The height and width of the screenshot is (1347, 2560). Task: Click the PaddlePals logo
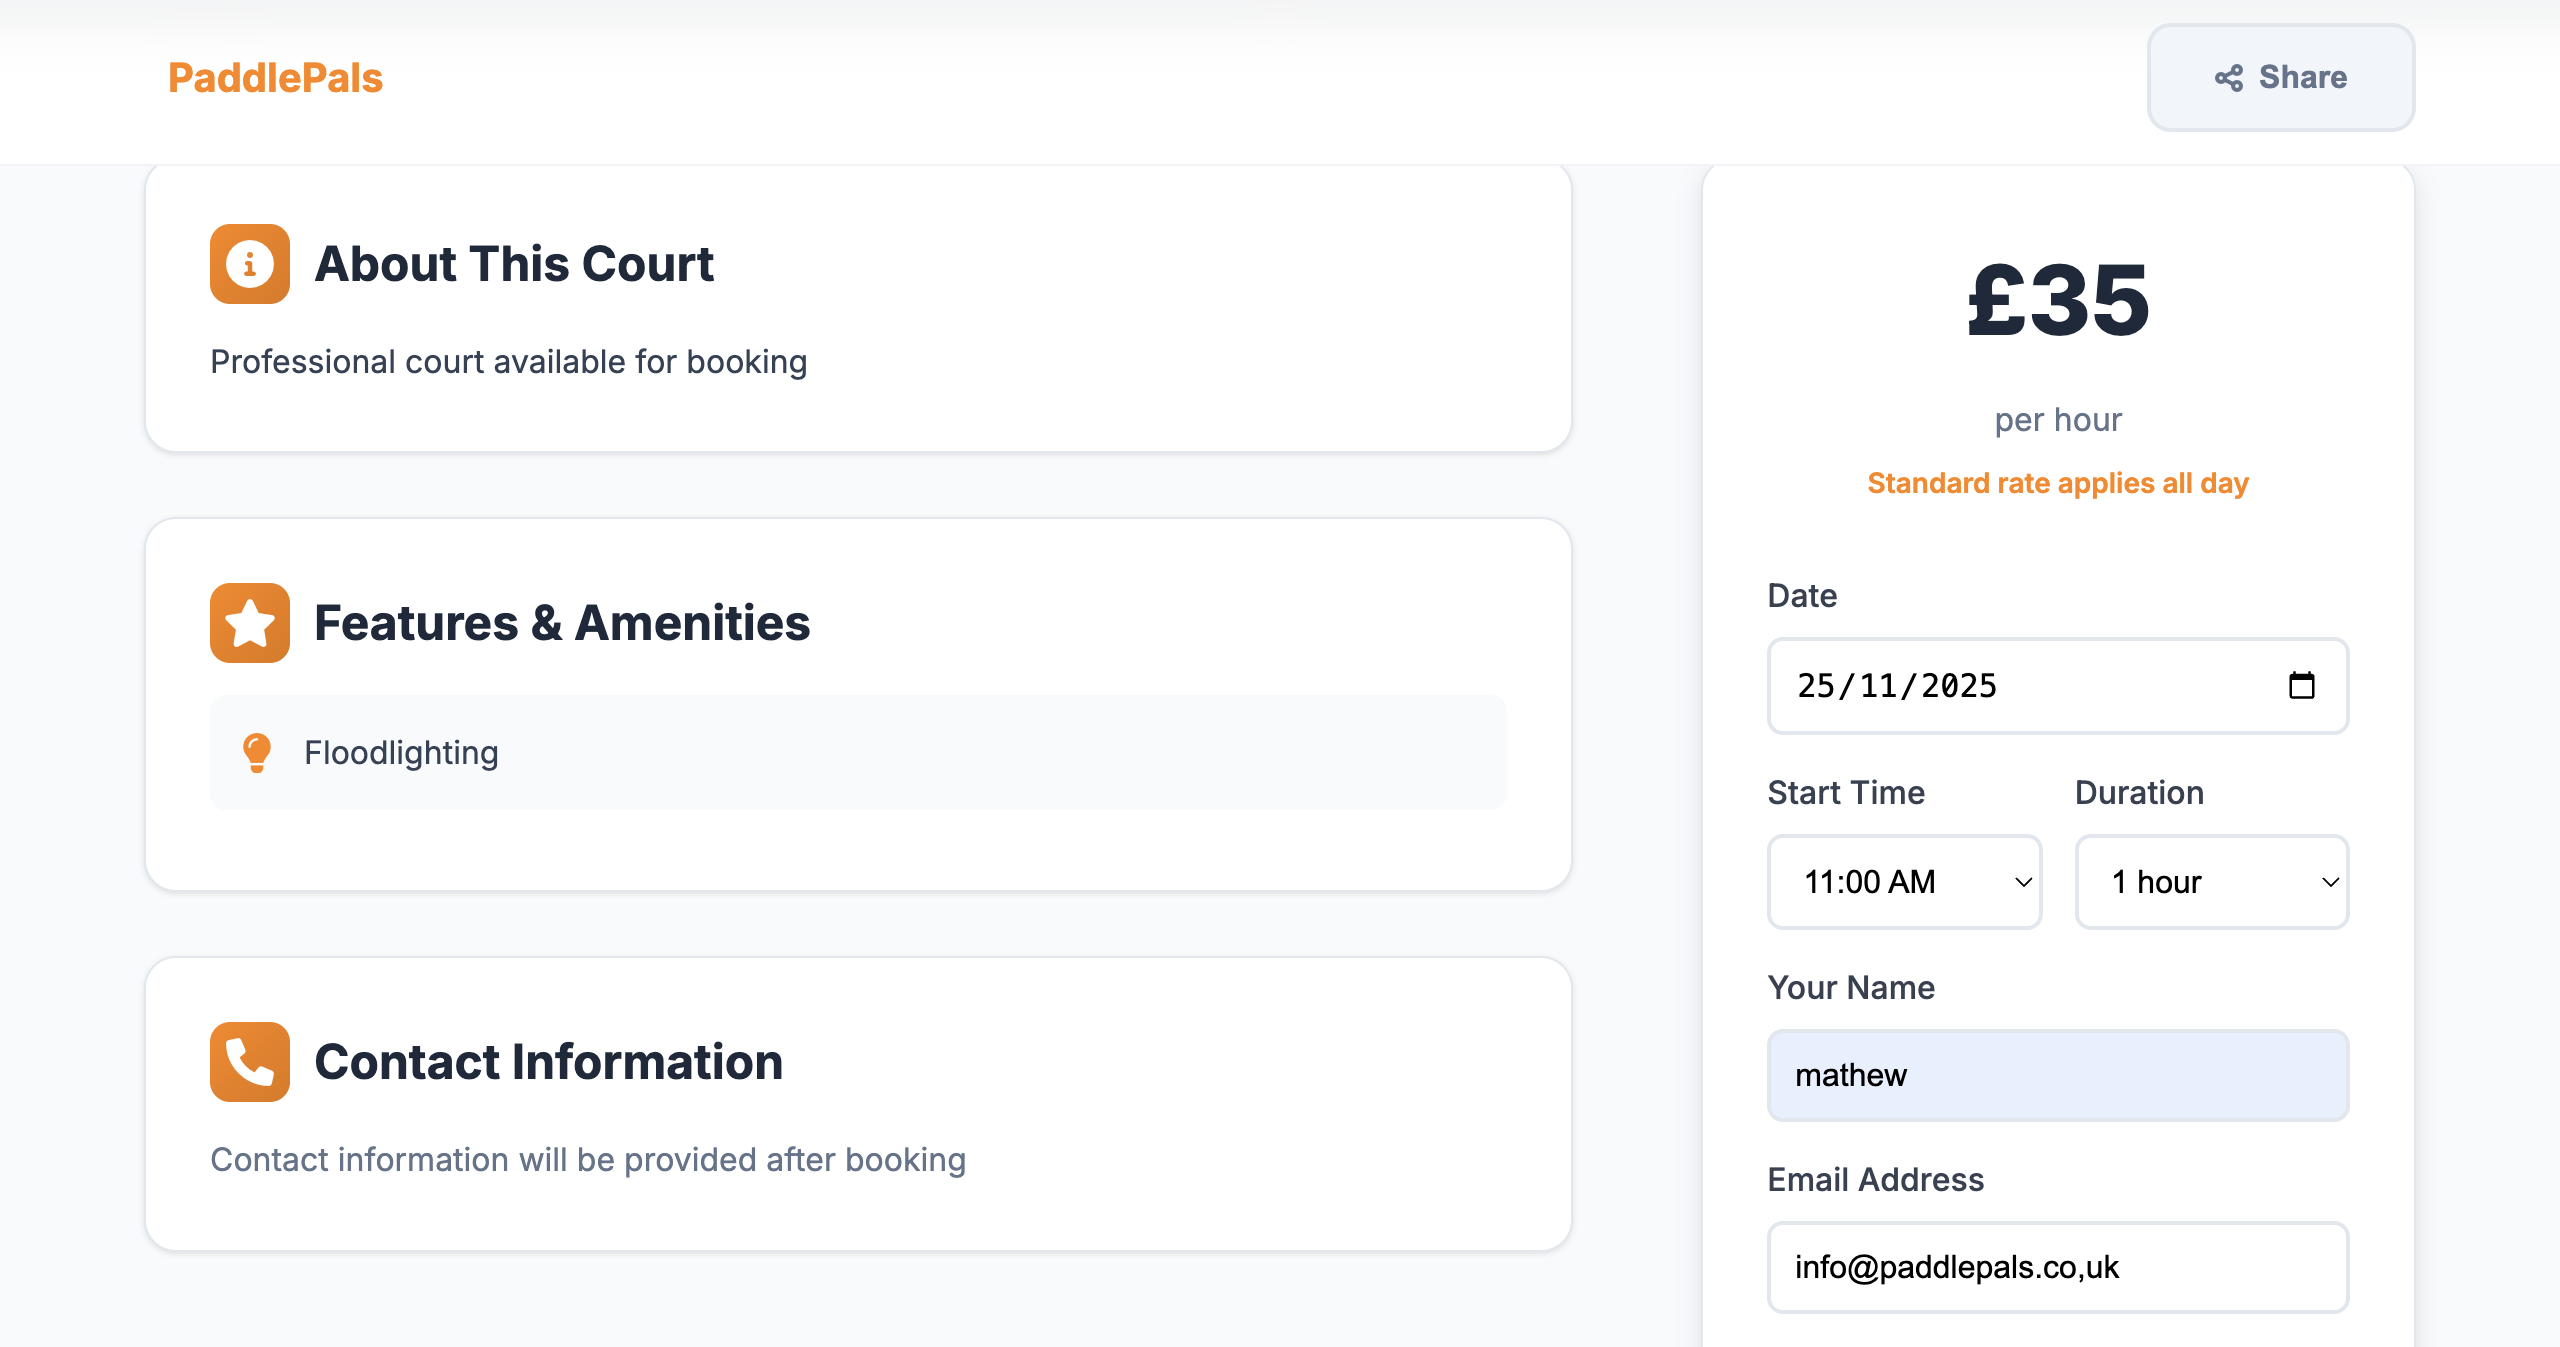point(274,78)
